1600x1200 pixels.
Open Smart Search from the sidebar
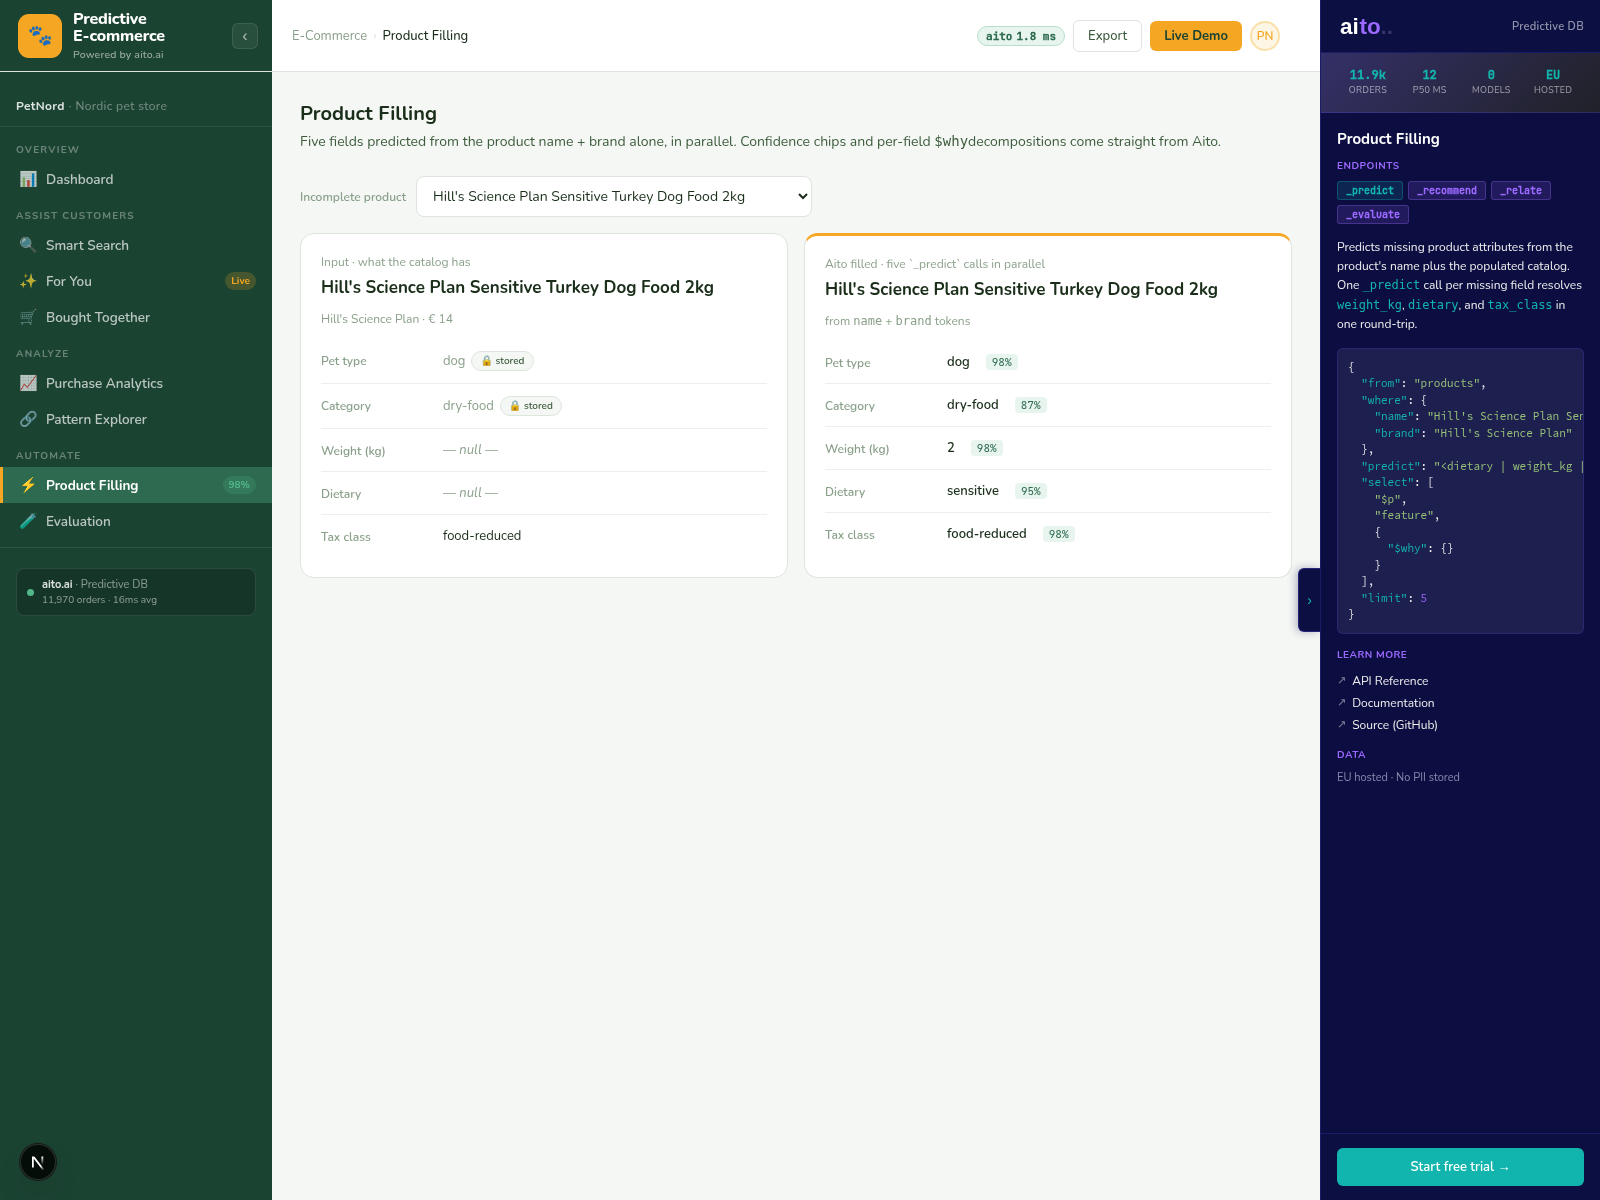click(x=136, y=245)
